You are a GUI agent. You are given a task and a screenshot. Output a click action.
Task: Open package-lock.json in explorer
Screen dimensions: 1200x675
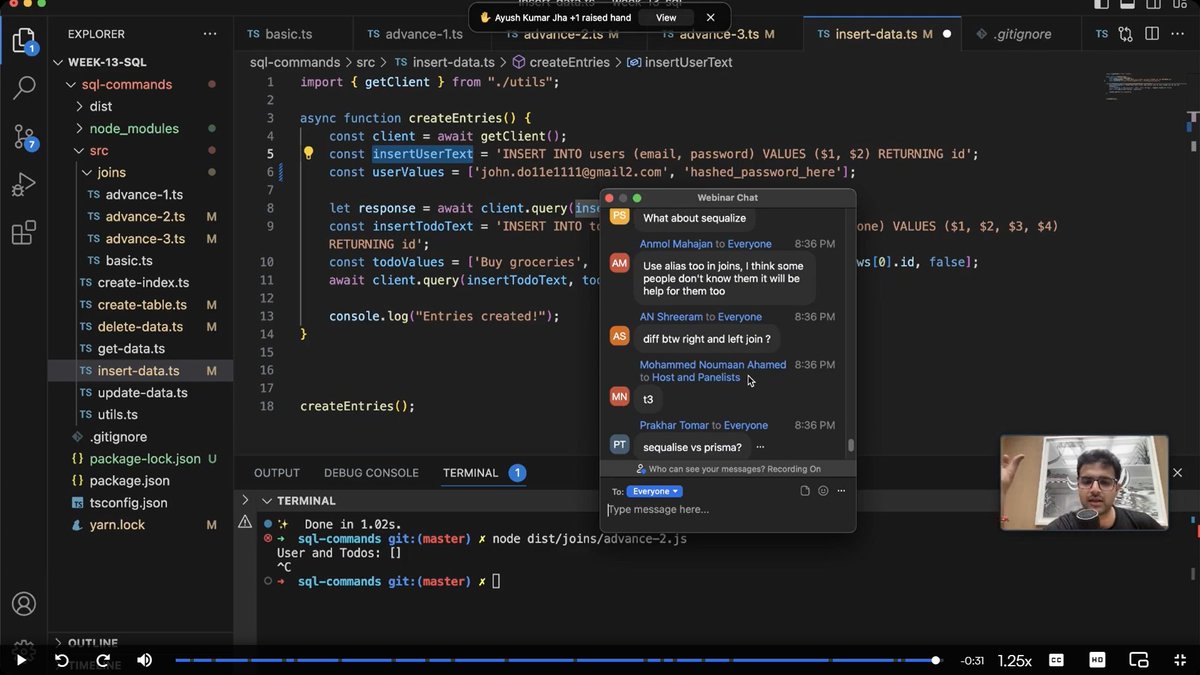(145, 458)
